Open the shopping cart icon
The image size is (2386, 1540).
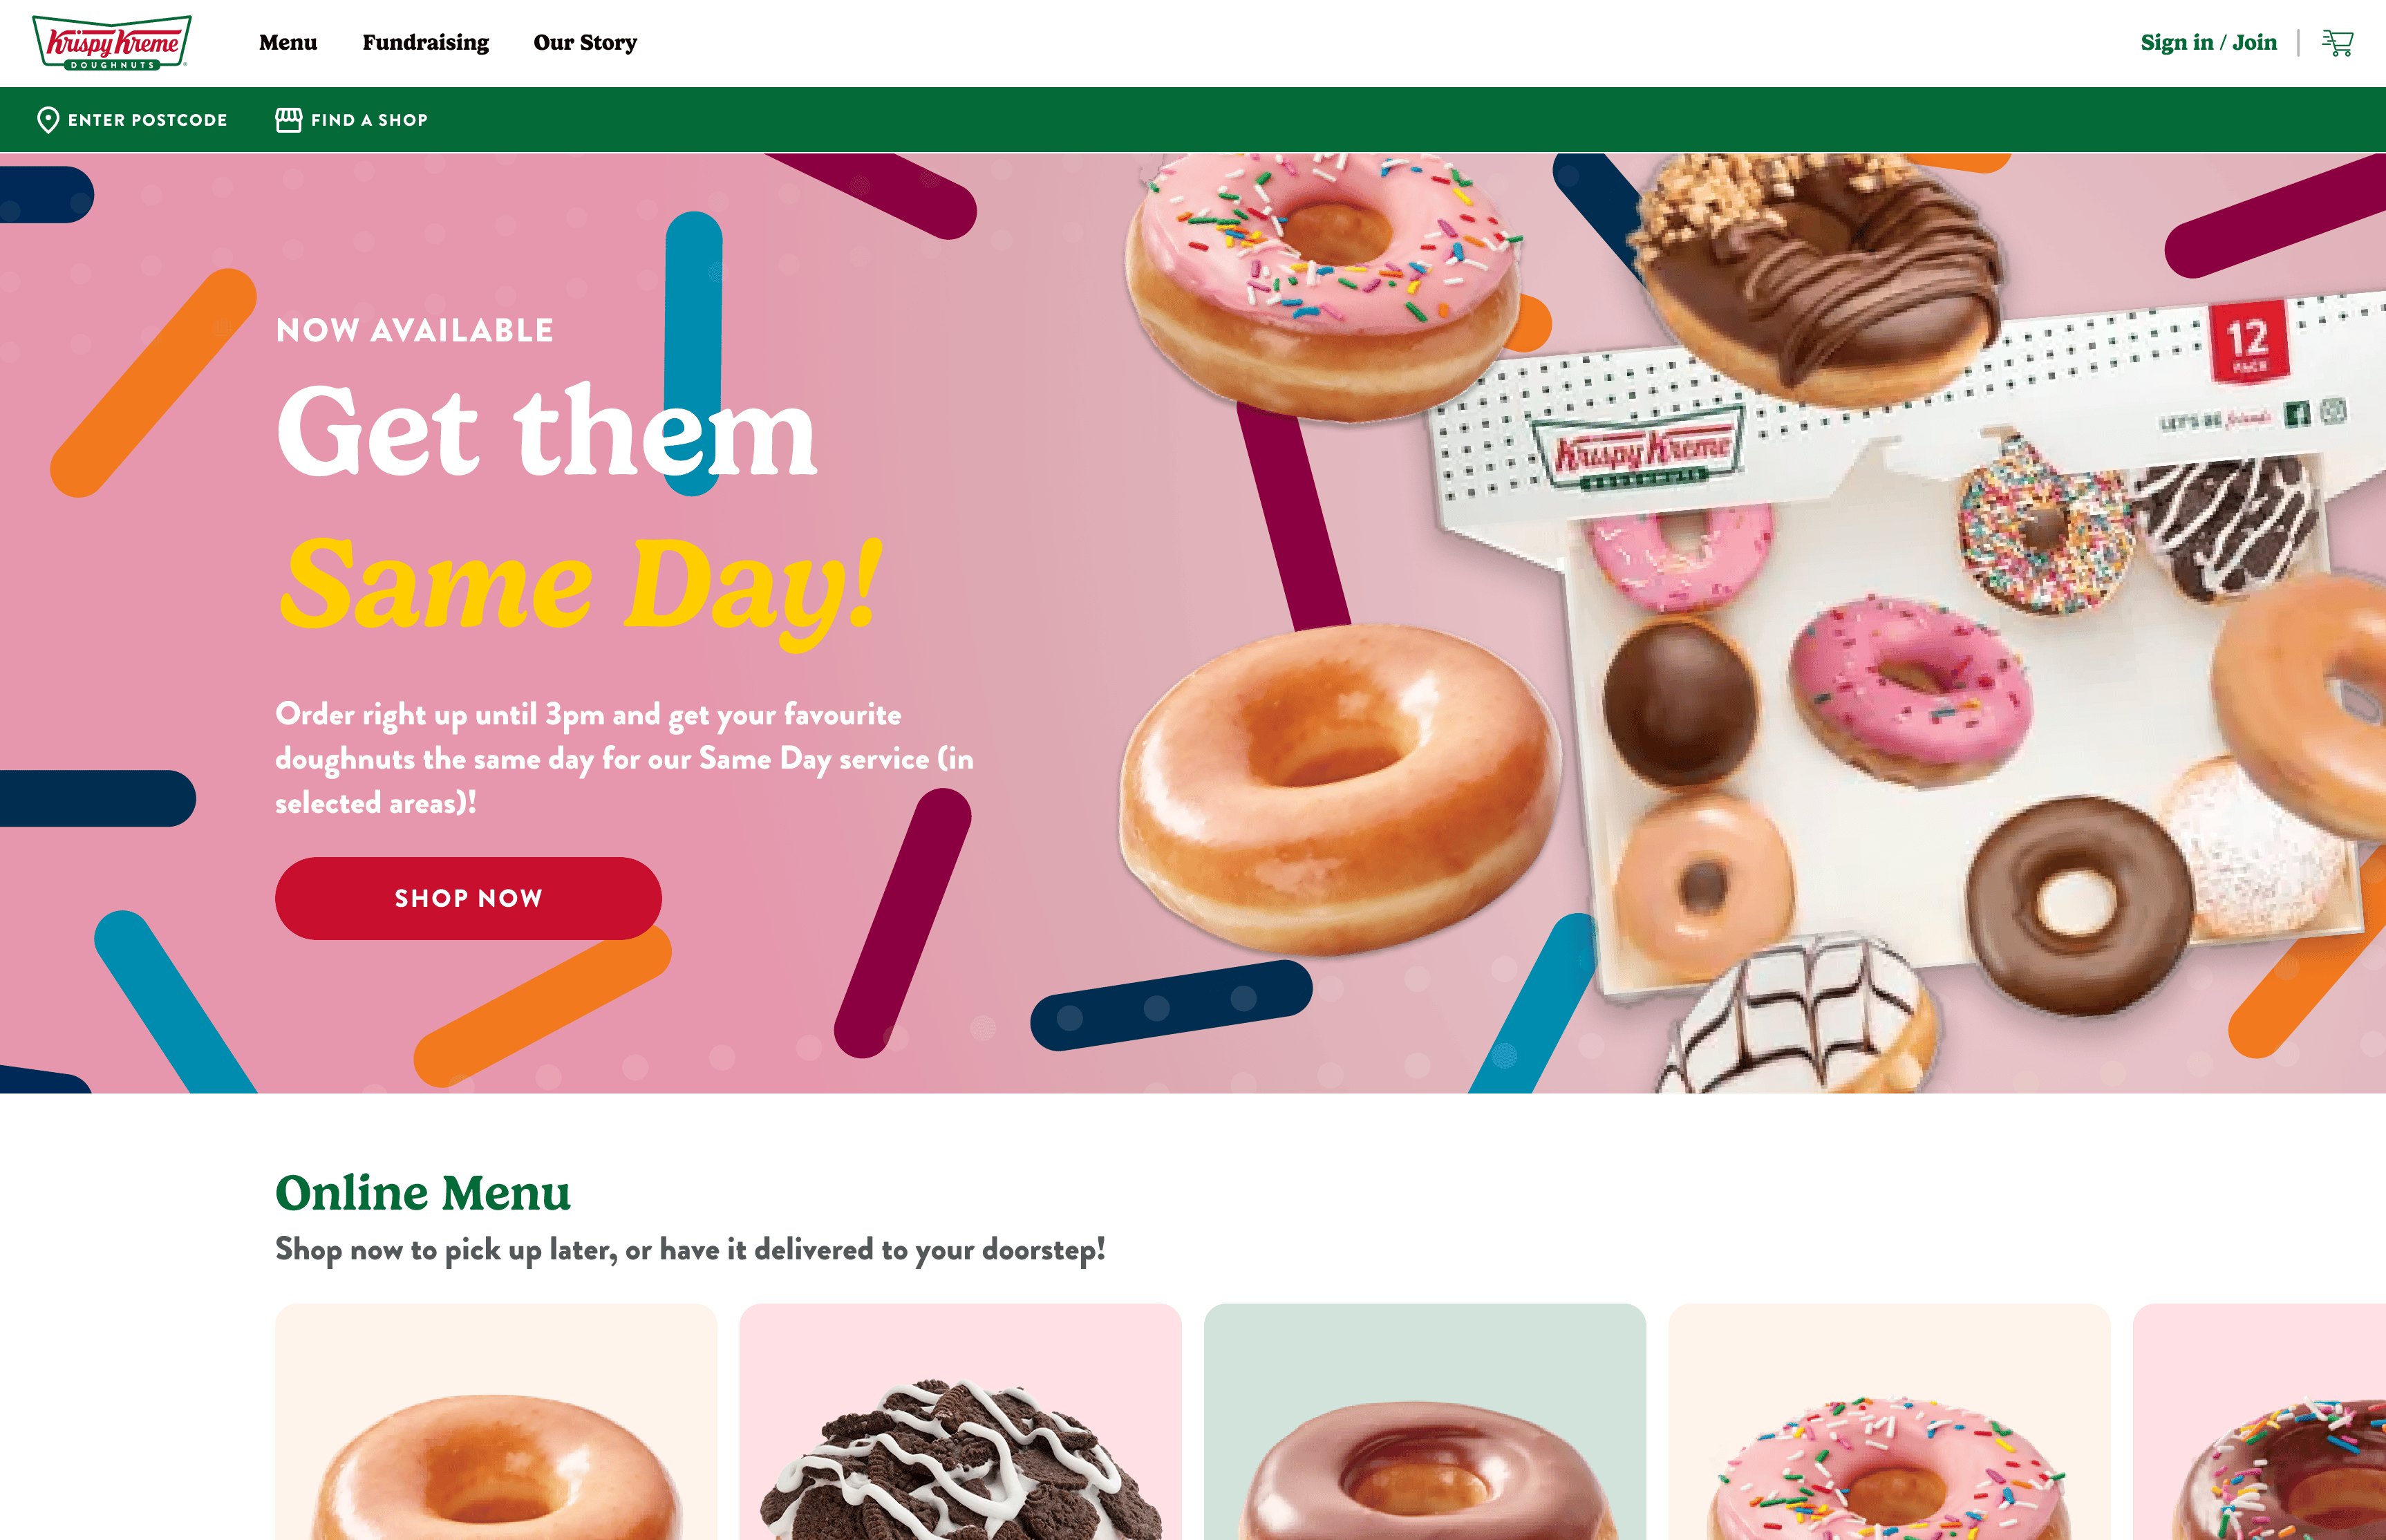pyautogui.click(x=2337, y=43)
